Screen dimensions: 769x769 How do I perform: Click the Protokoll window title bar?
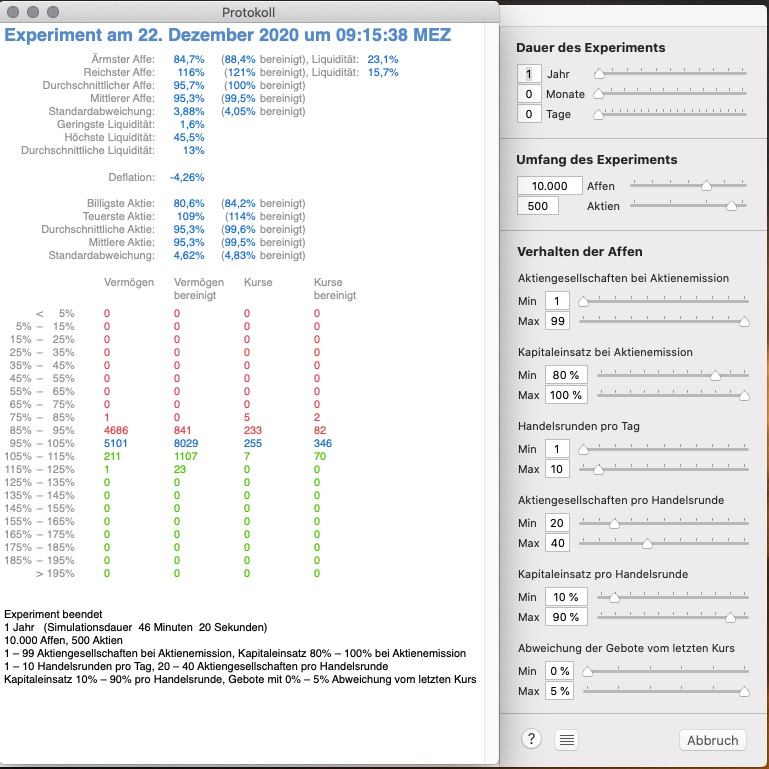[x=249, y=12]
